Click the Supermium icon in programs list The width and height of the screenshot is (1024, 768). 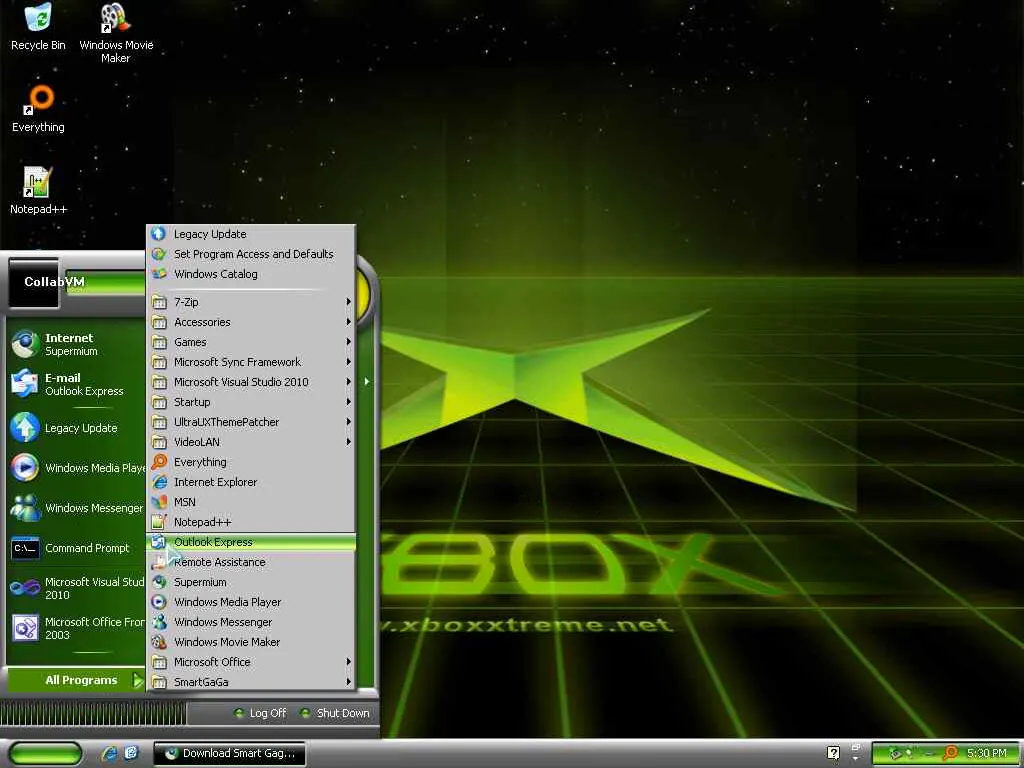pyautogui.click(x=159, y=582)
